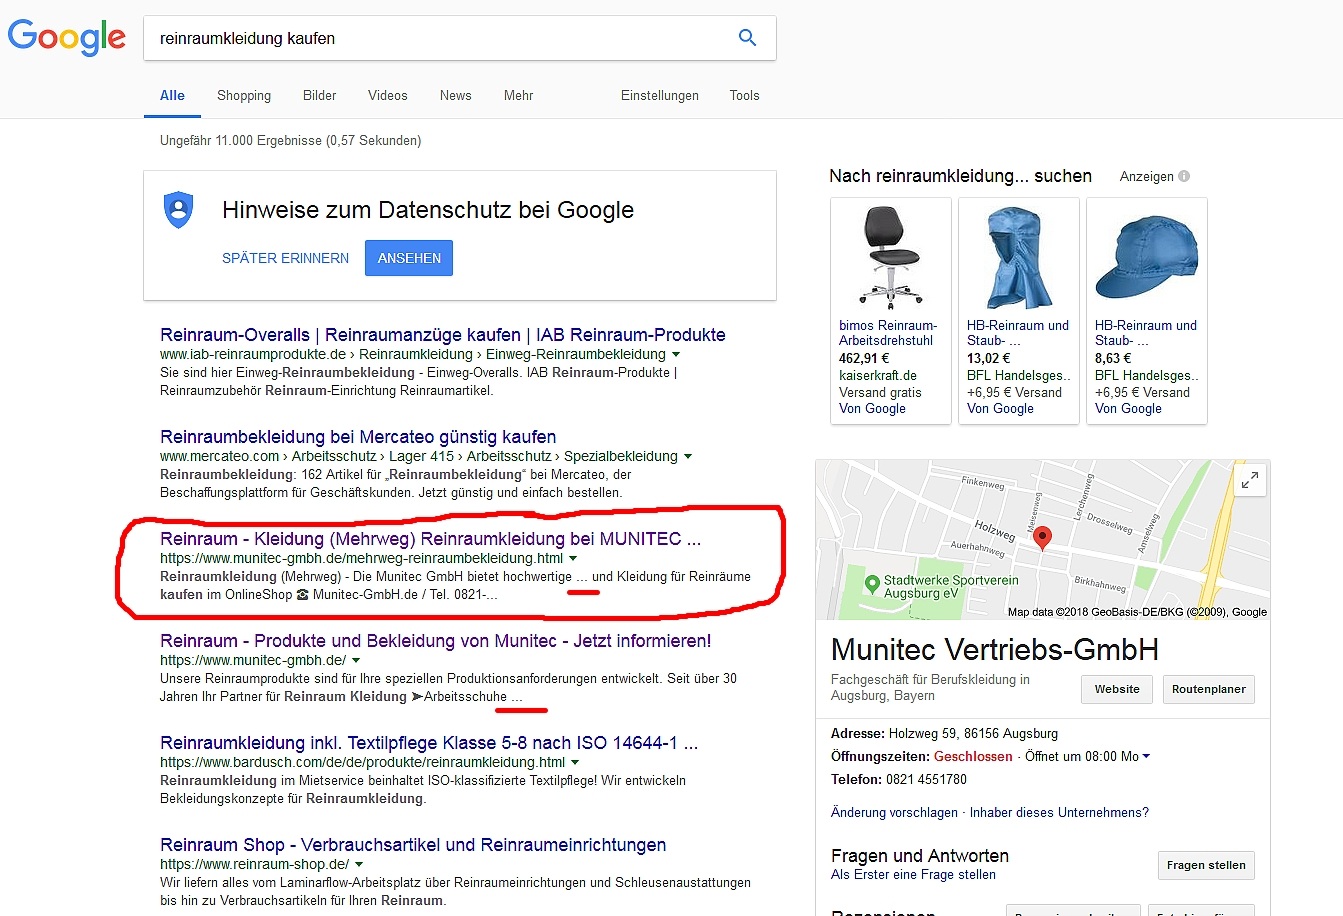This screenshot has height=916, width=1343.
Task: Click SPÄTER ERINNERN
Action: point(285,258)
